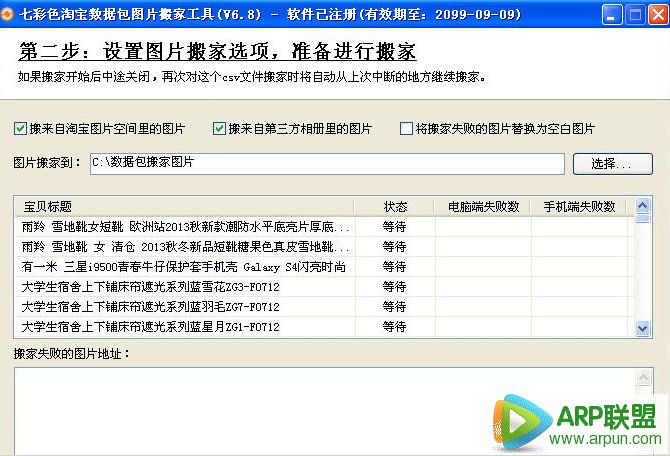Select row 雨羚 雪地靴 女 清仓 2013秋冬新品
Screen dimensions: 670x456
(325, 247)
